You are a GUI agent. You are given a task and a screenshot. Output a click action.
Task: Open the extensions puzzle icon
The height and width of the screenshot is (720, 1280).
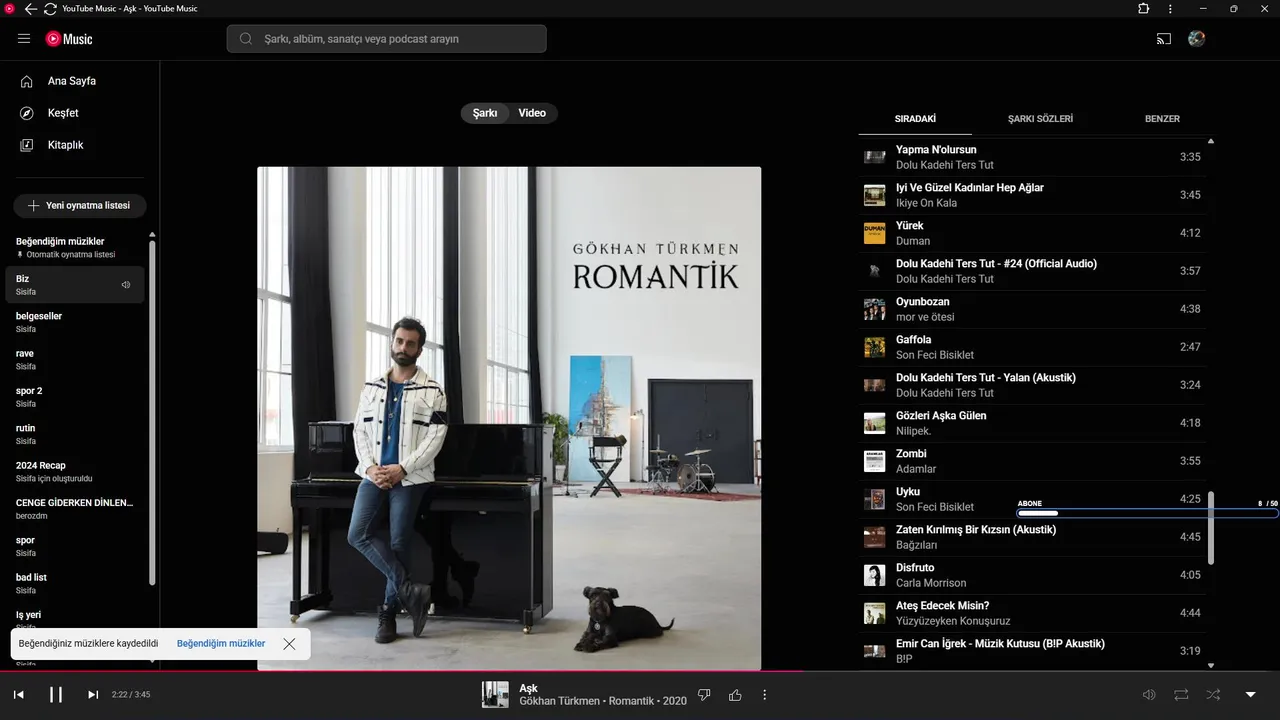1144,9
